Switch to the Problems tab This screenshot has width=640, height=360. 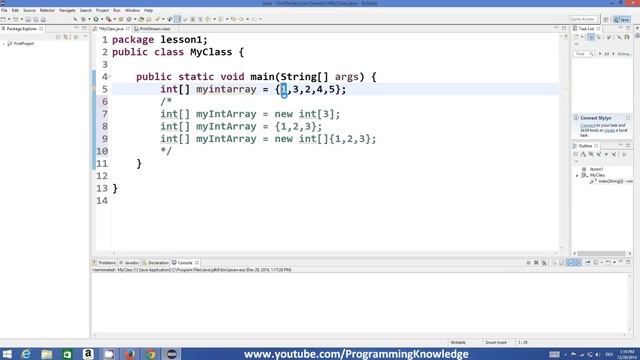[x=104, y=262]
